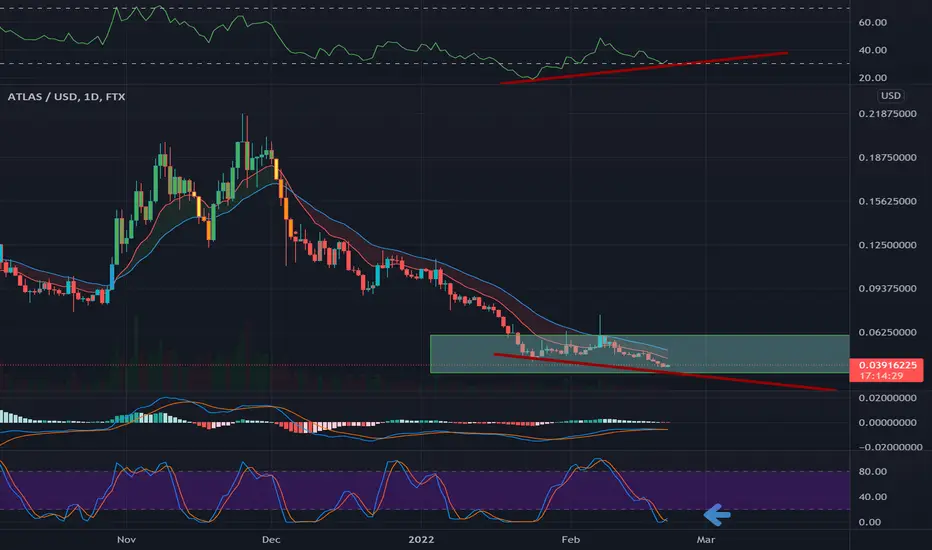Click the 20.00 level on RSI scale
Screen dimensions: 932x550
[x=873, y=78]
